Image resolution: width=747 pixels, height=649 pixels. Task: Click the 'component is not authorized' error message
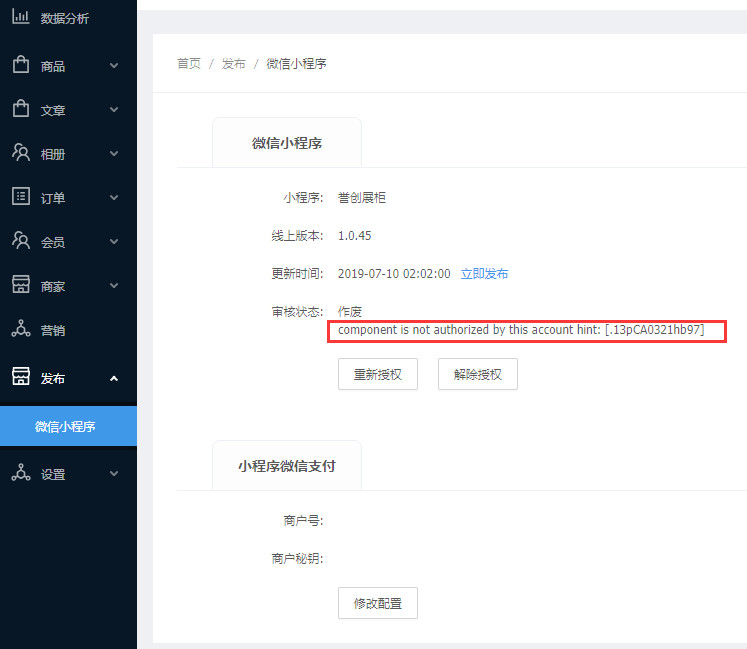tap(521, 330)
